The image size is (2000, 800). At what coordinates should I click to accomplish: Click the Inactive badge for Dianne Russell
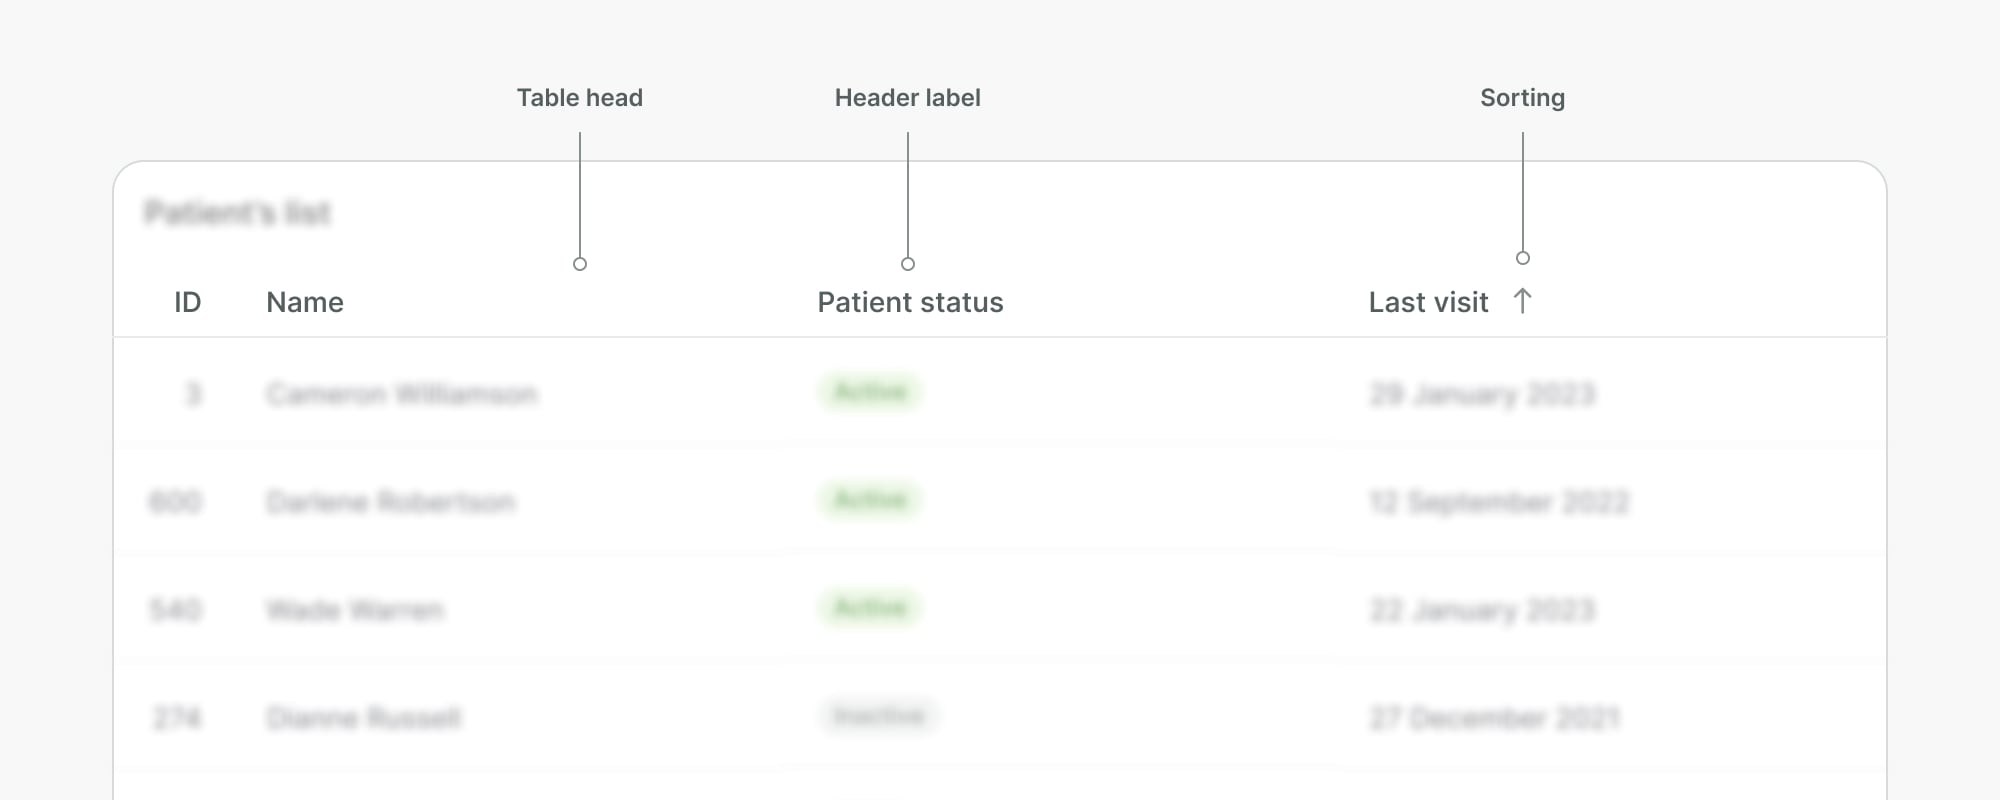(879, 716)
